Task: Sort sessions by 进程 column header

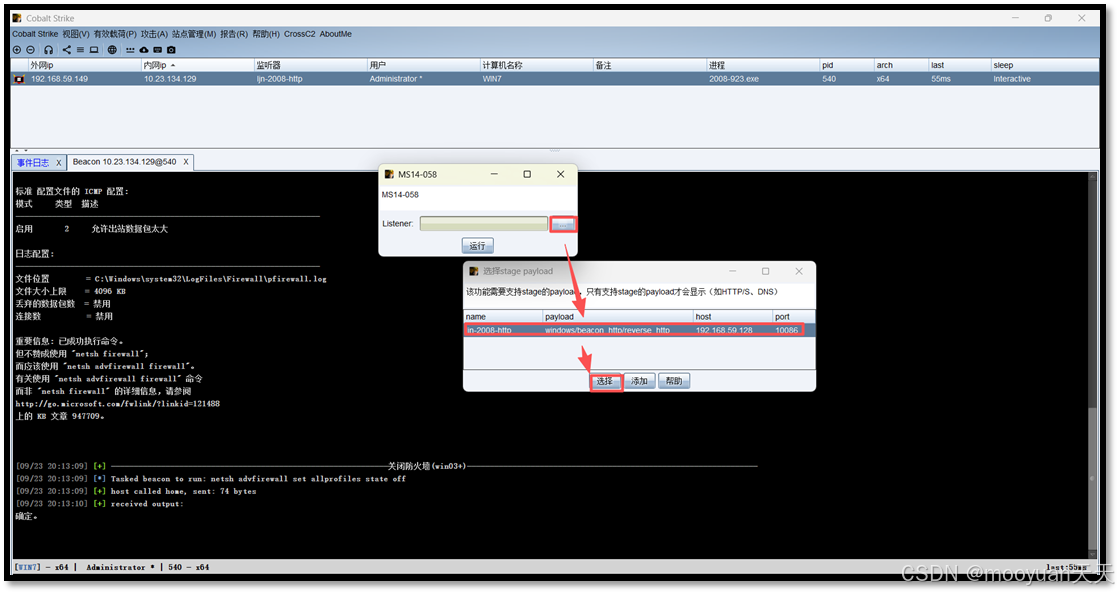Action: point(763,65)
